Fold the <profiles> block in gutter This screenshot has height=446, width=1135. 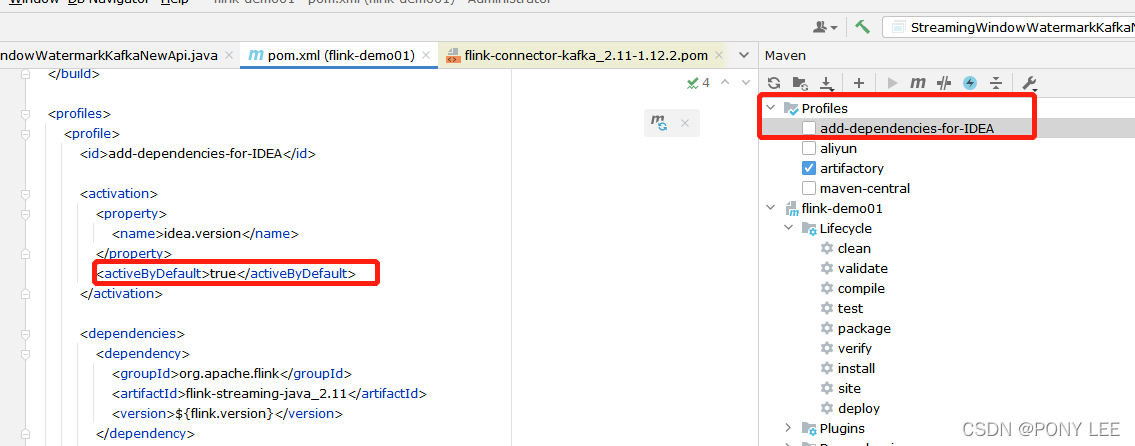pyautogui.click(x=25, y=114)
